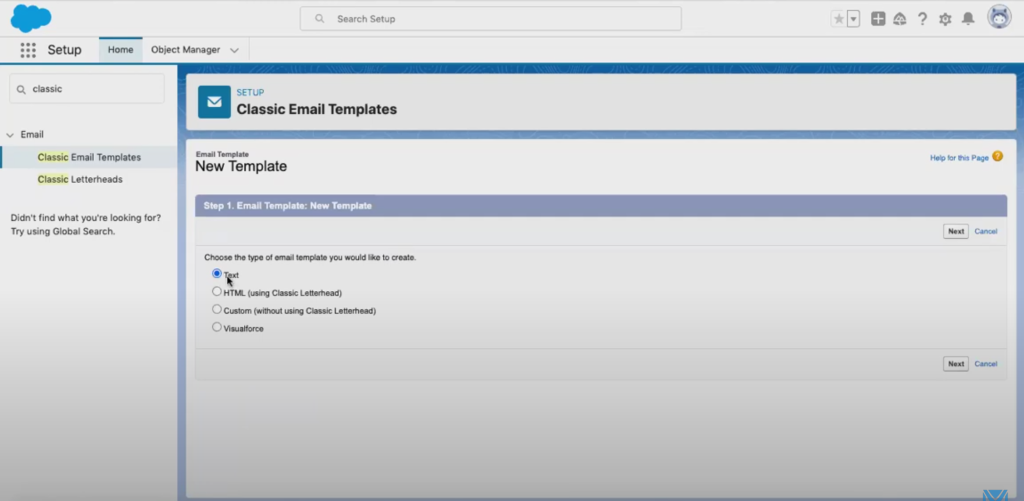Click the top Next button
The image size is (1024, 501).
[x=955, y=231]
